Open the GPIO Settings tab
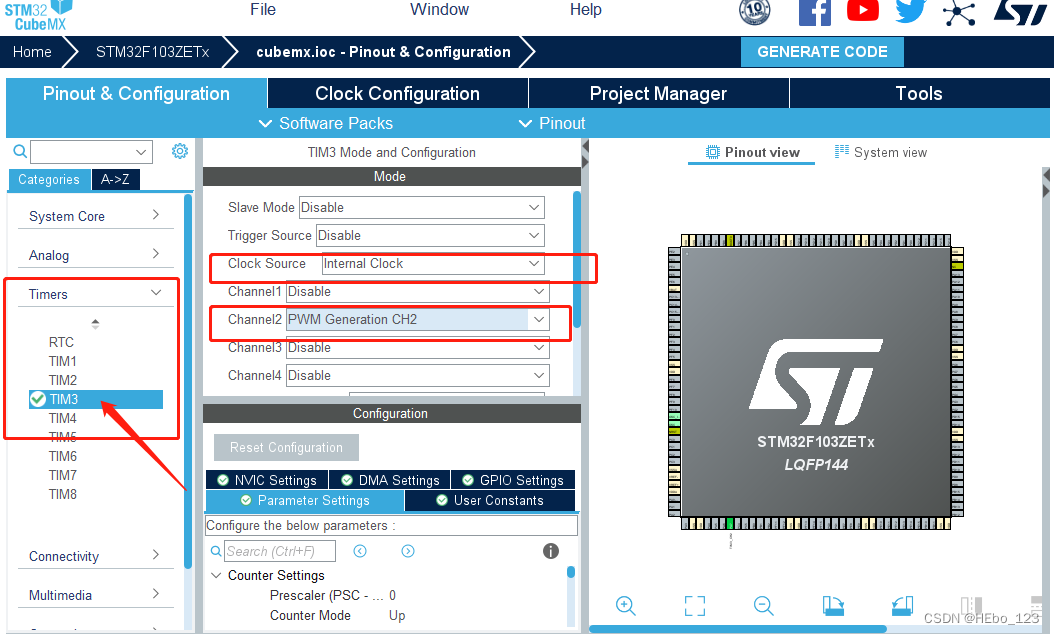The image size is (1054, 634). 513,480
